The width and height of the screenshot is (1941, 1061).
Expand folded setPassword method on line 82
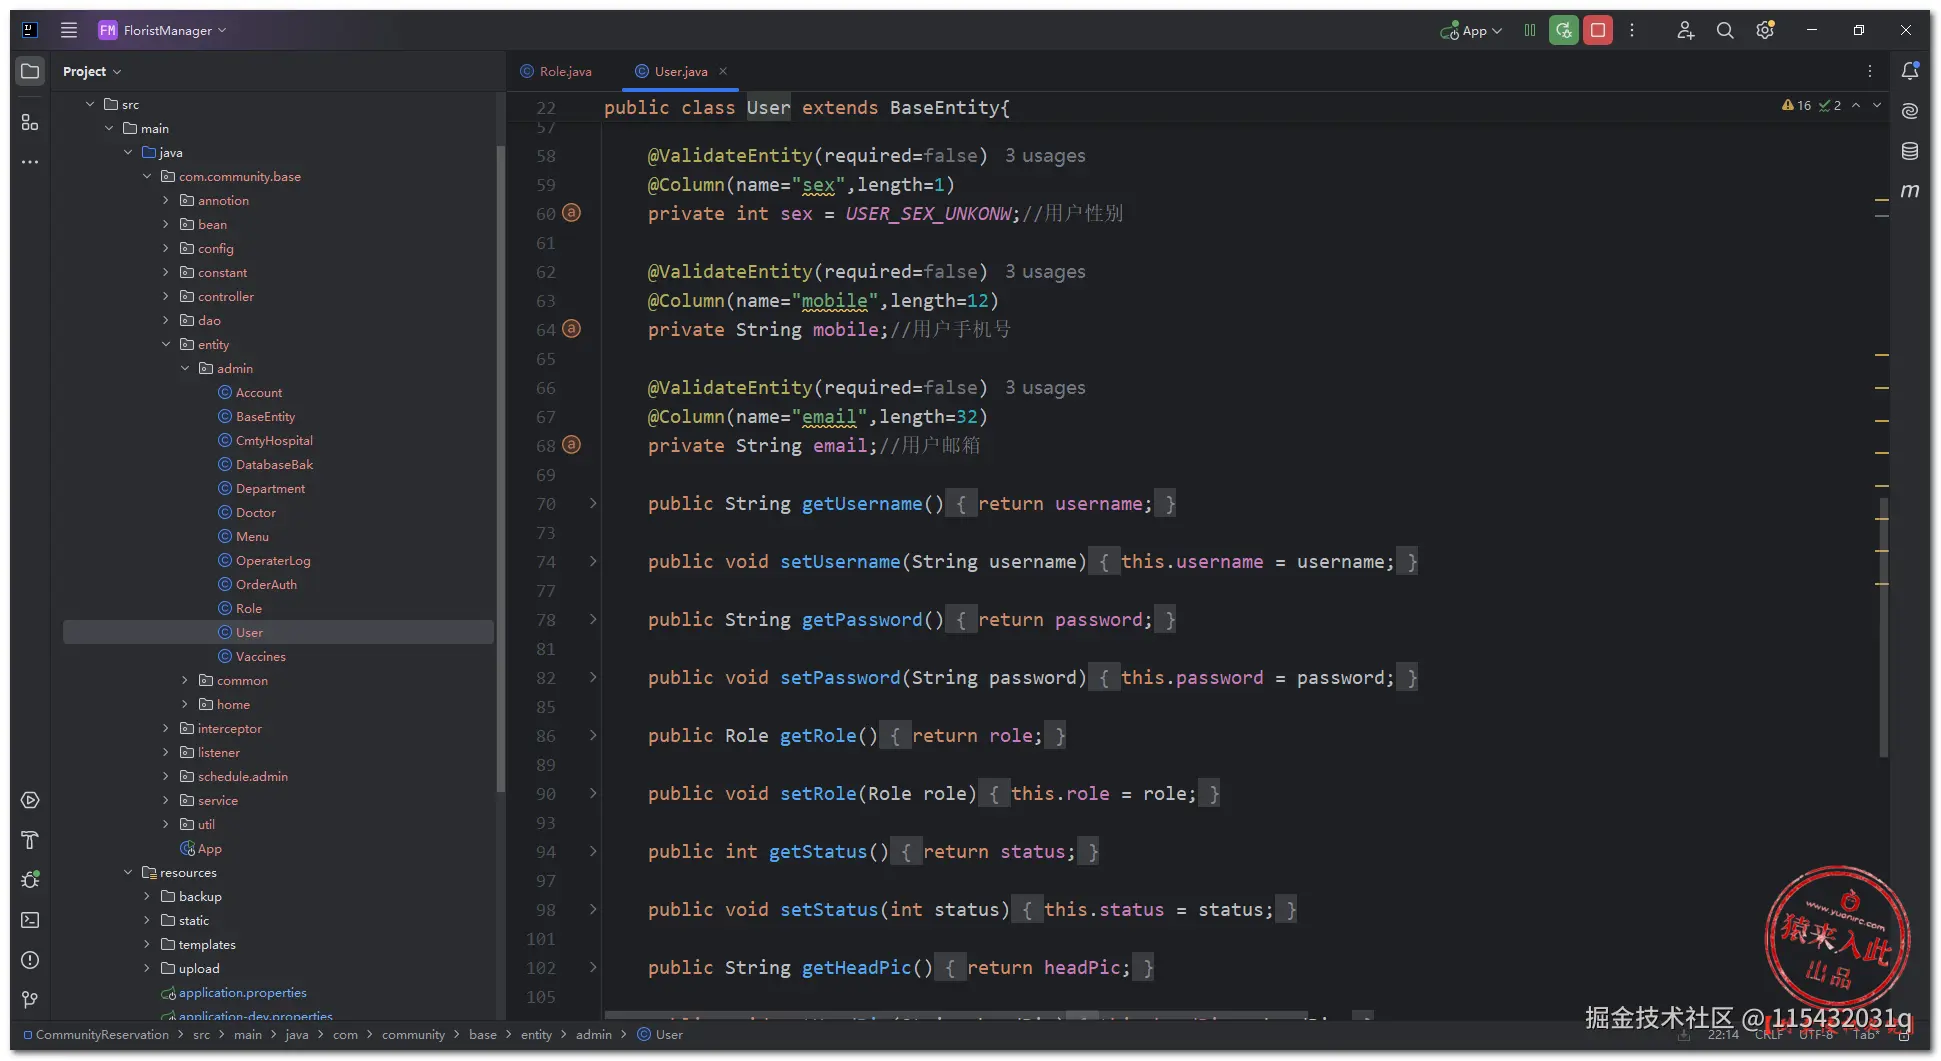[593, 677]
